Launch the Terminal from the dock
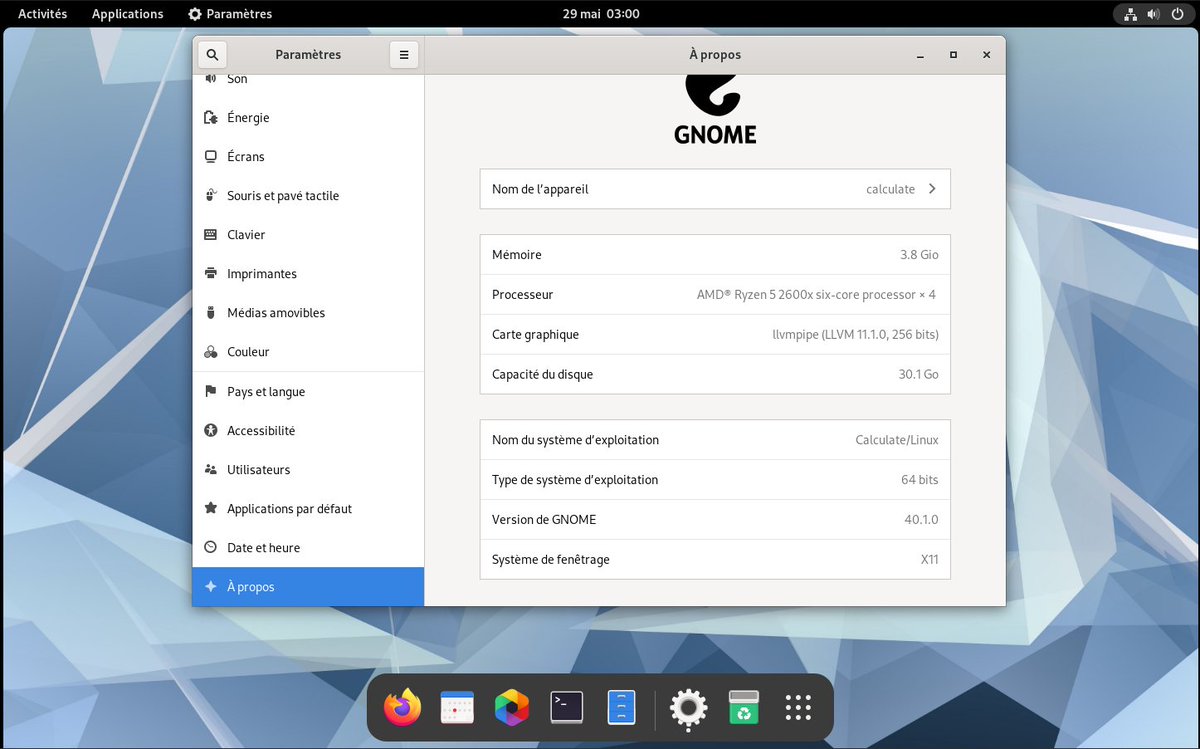 567,708
